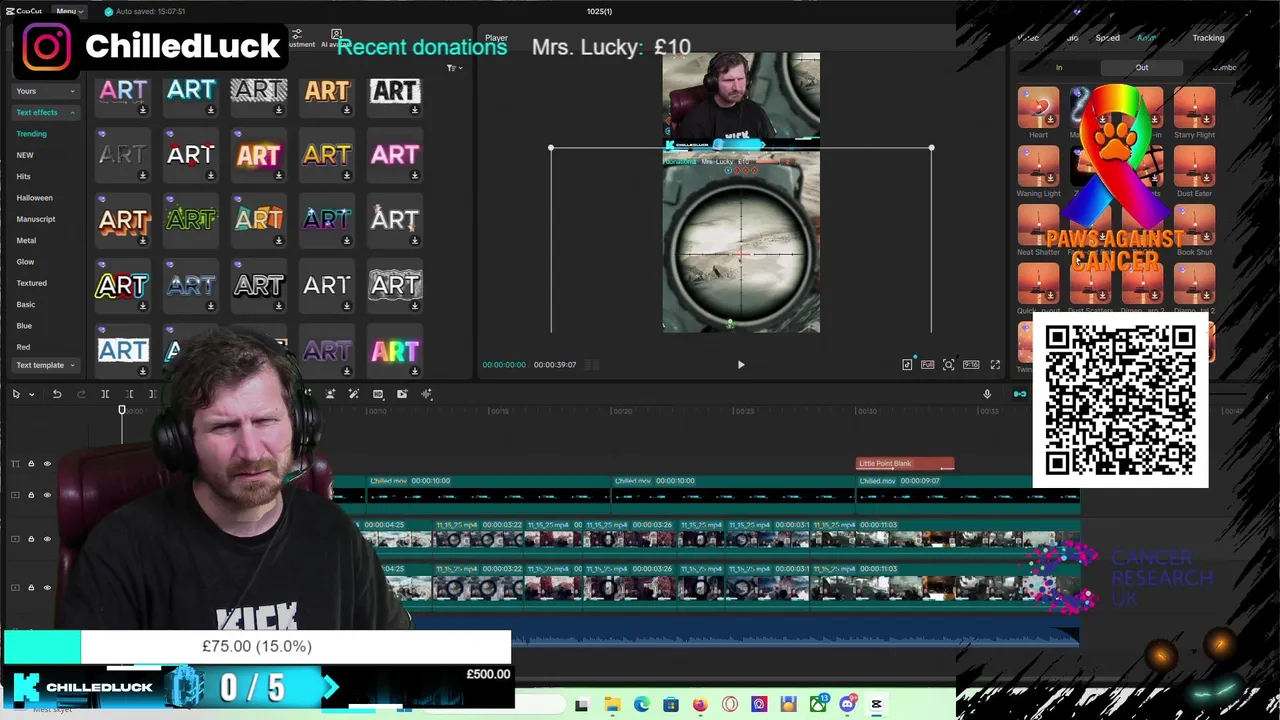Click the CapCut icon in the taskbar
Image resolution: width=1280 pixels, height=720 pixels.
[x=876, y=705]
